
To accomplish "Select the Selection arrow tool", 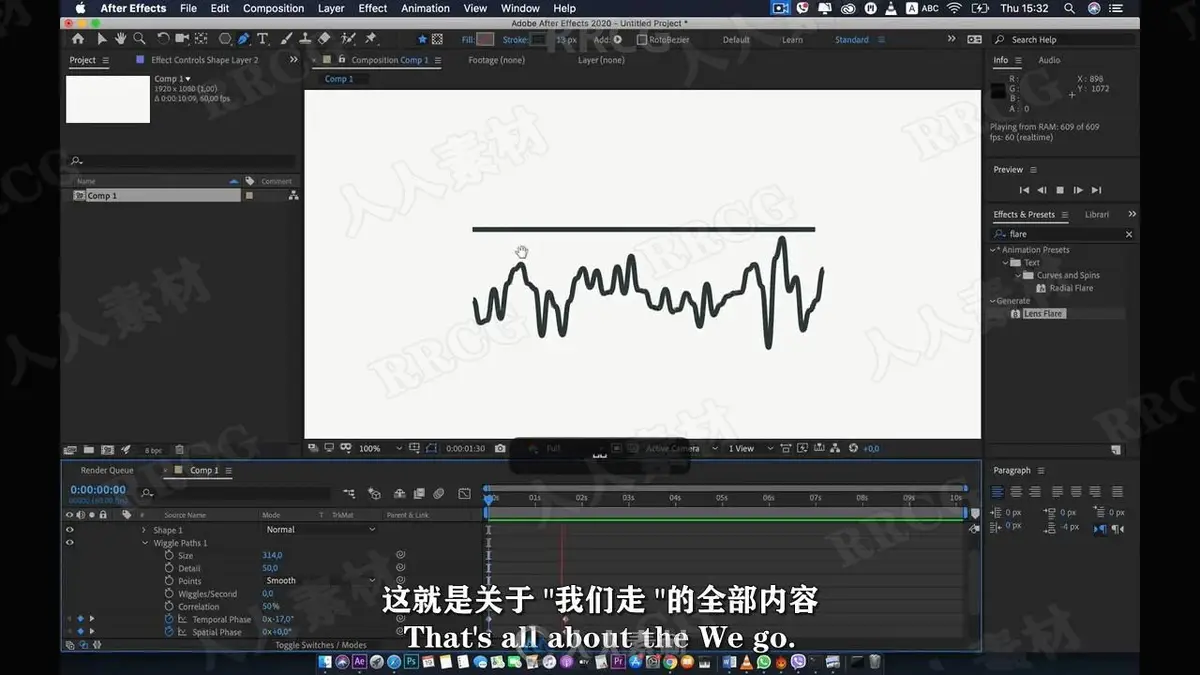I will pyautogui.click(x=102, y=39).
